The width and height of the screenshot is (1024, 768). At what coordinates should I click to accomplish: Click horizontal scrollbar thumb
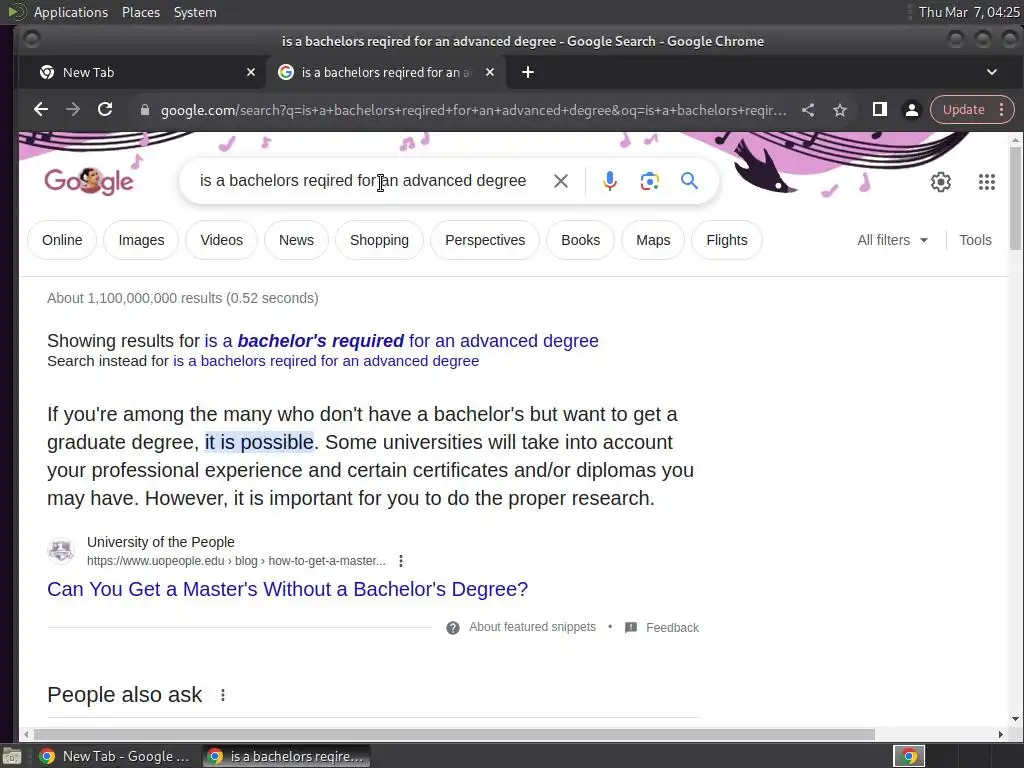[454, 735]
